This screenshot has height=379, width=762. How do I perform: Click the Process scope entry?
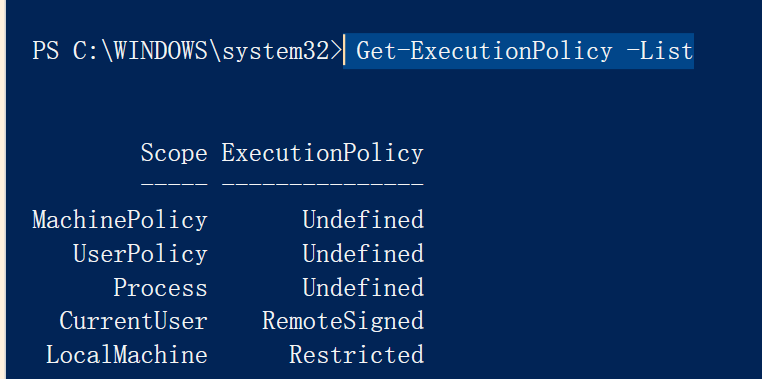pyautogui.click(x=160, y=288)
